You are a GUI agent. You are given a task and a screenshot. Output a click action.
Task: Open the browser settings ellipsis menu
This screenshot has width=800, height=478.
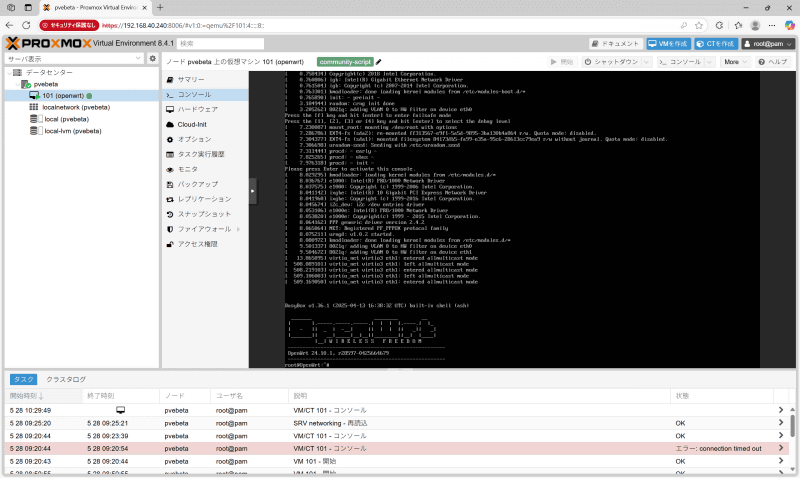pyautogui.click(x=772, y=26)
